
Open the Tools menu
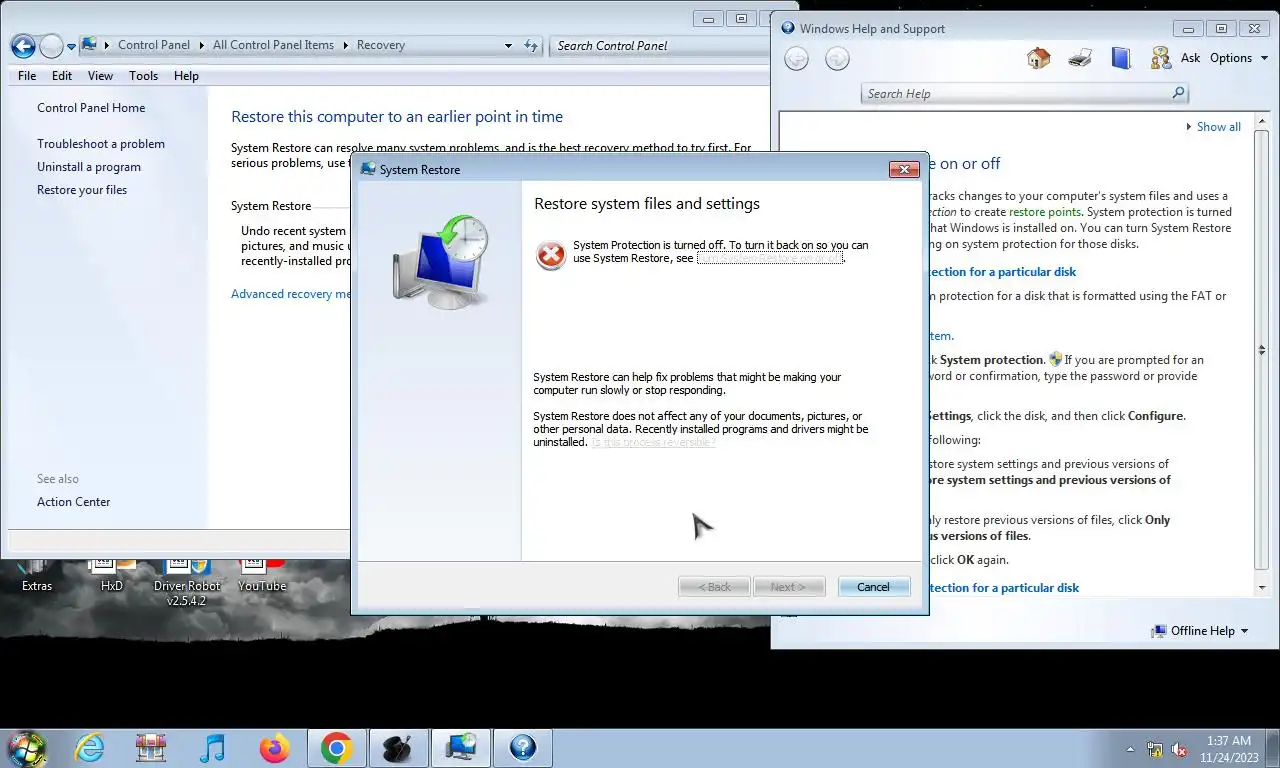[x=143, y=76]
